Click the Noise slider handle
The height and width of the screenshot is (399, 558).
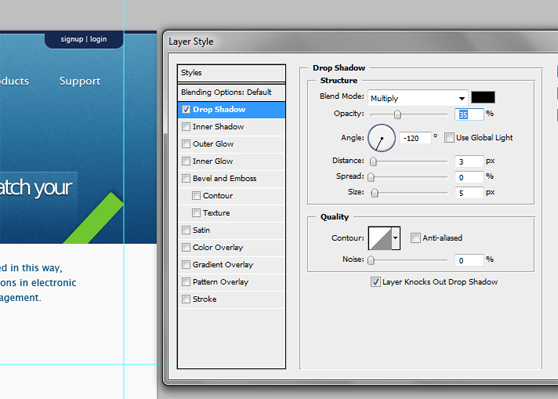[x=371, y=260]
